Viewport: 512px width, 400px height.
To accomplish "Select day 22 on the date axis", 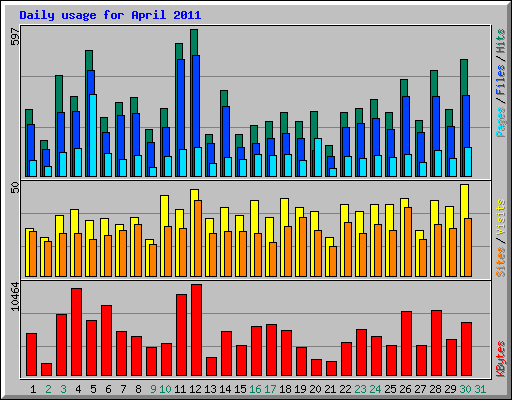I will coord(345,389).
